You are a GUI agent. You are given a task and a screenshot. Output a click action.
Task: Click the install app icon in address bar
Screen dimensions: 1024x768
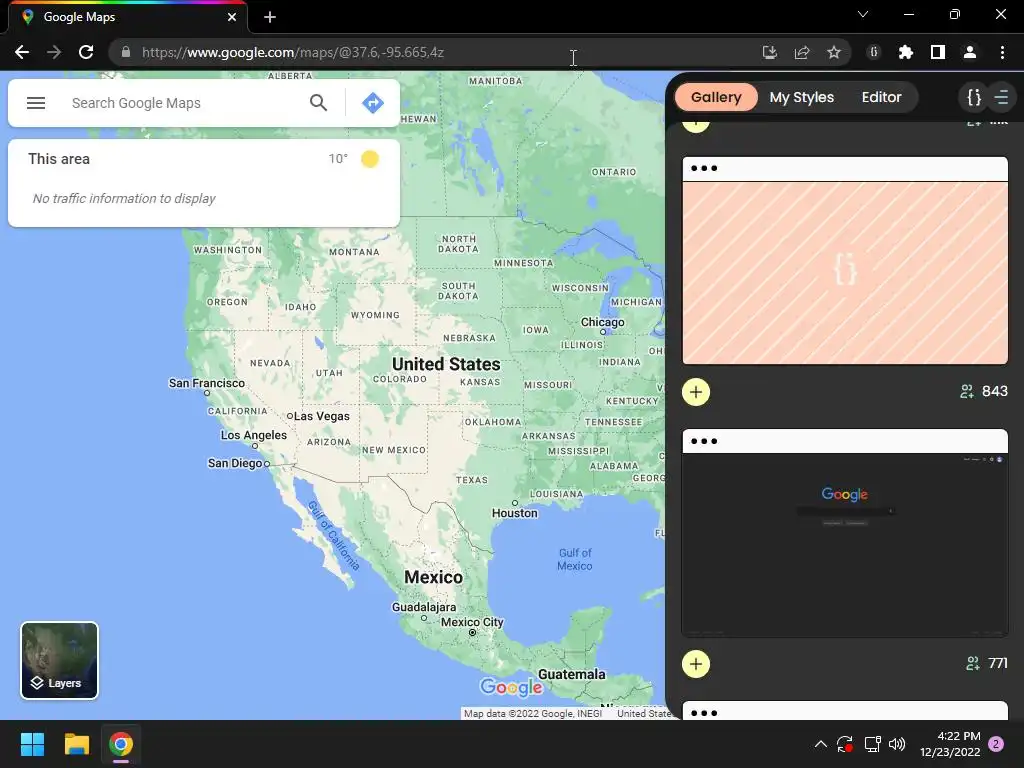click(x=770, y=52)
